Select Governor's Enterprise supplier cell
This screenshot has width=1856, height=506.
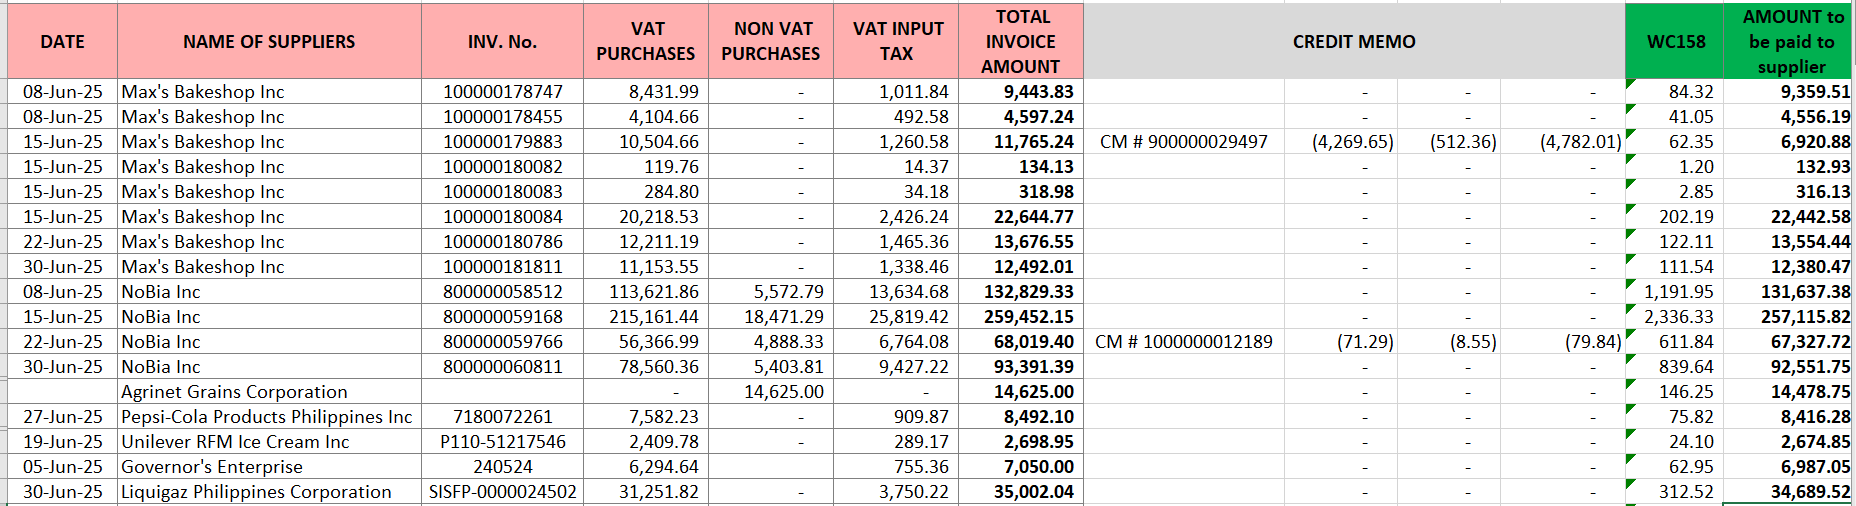click(x=269, y=467)
